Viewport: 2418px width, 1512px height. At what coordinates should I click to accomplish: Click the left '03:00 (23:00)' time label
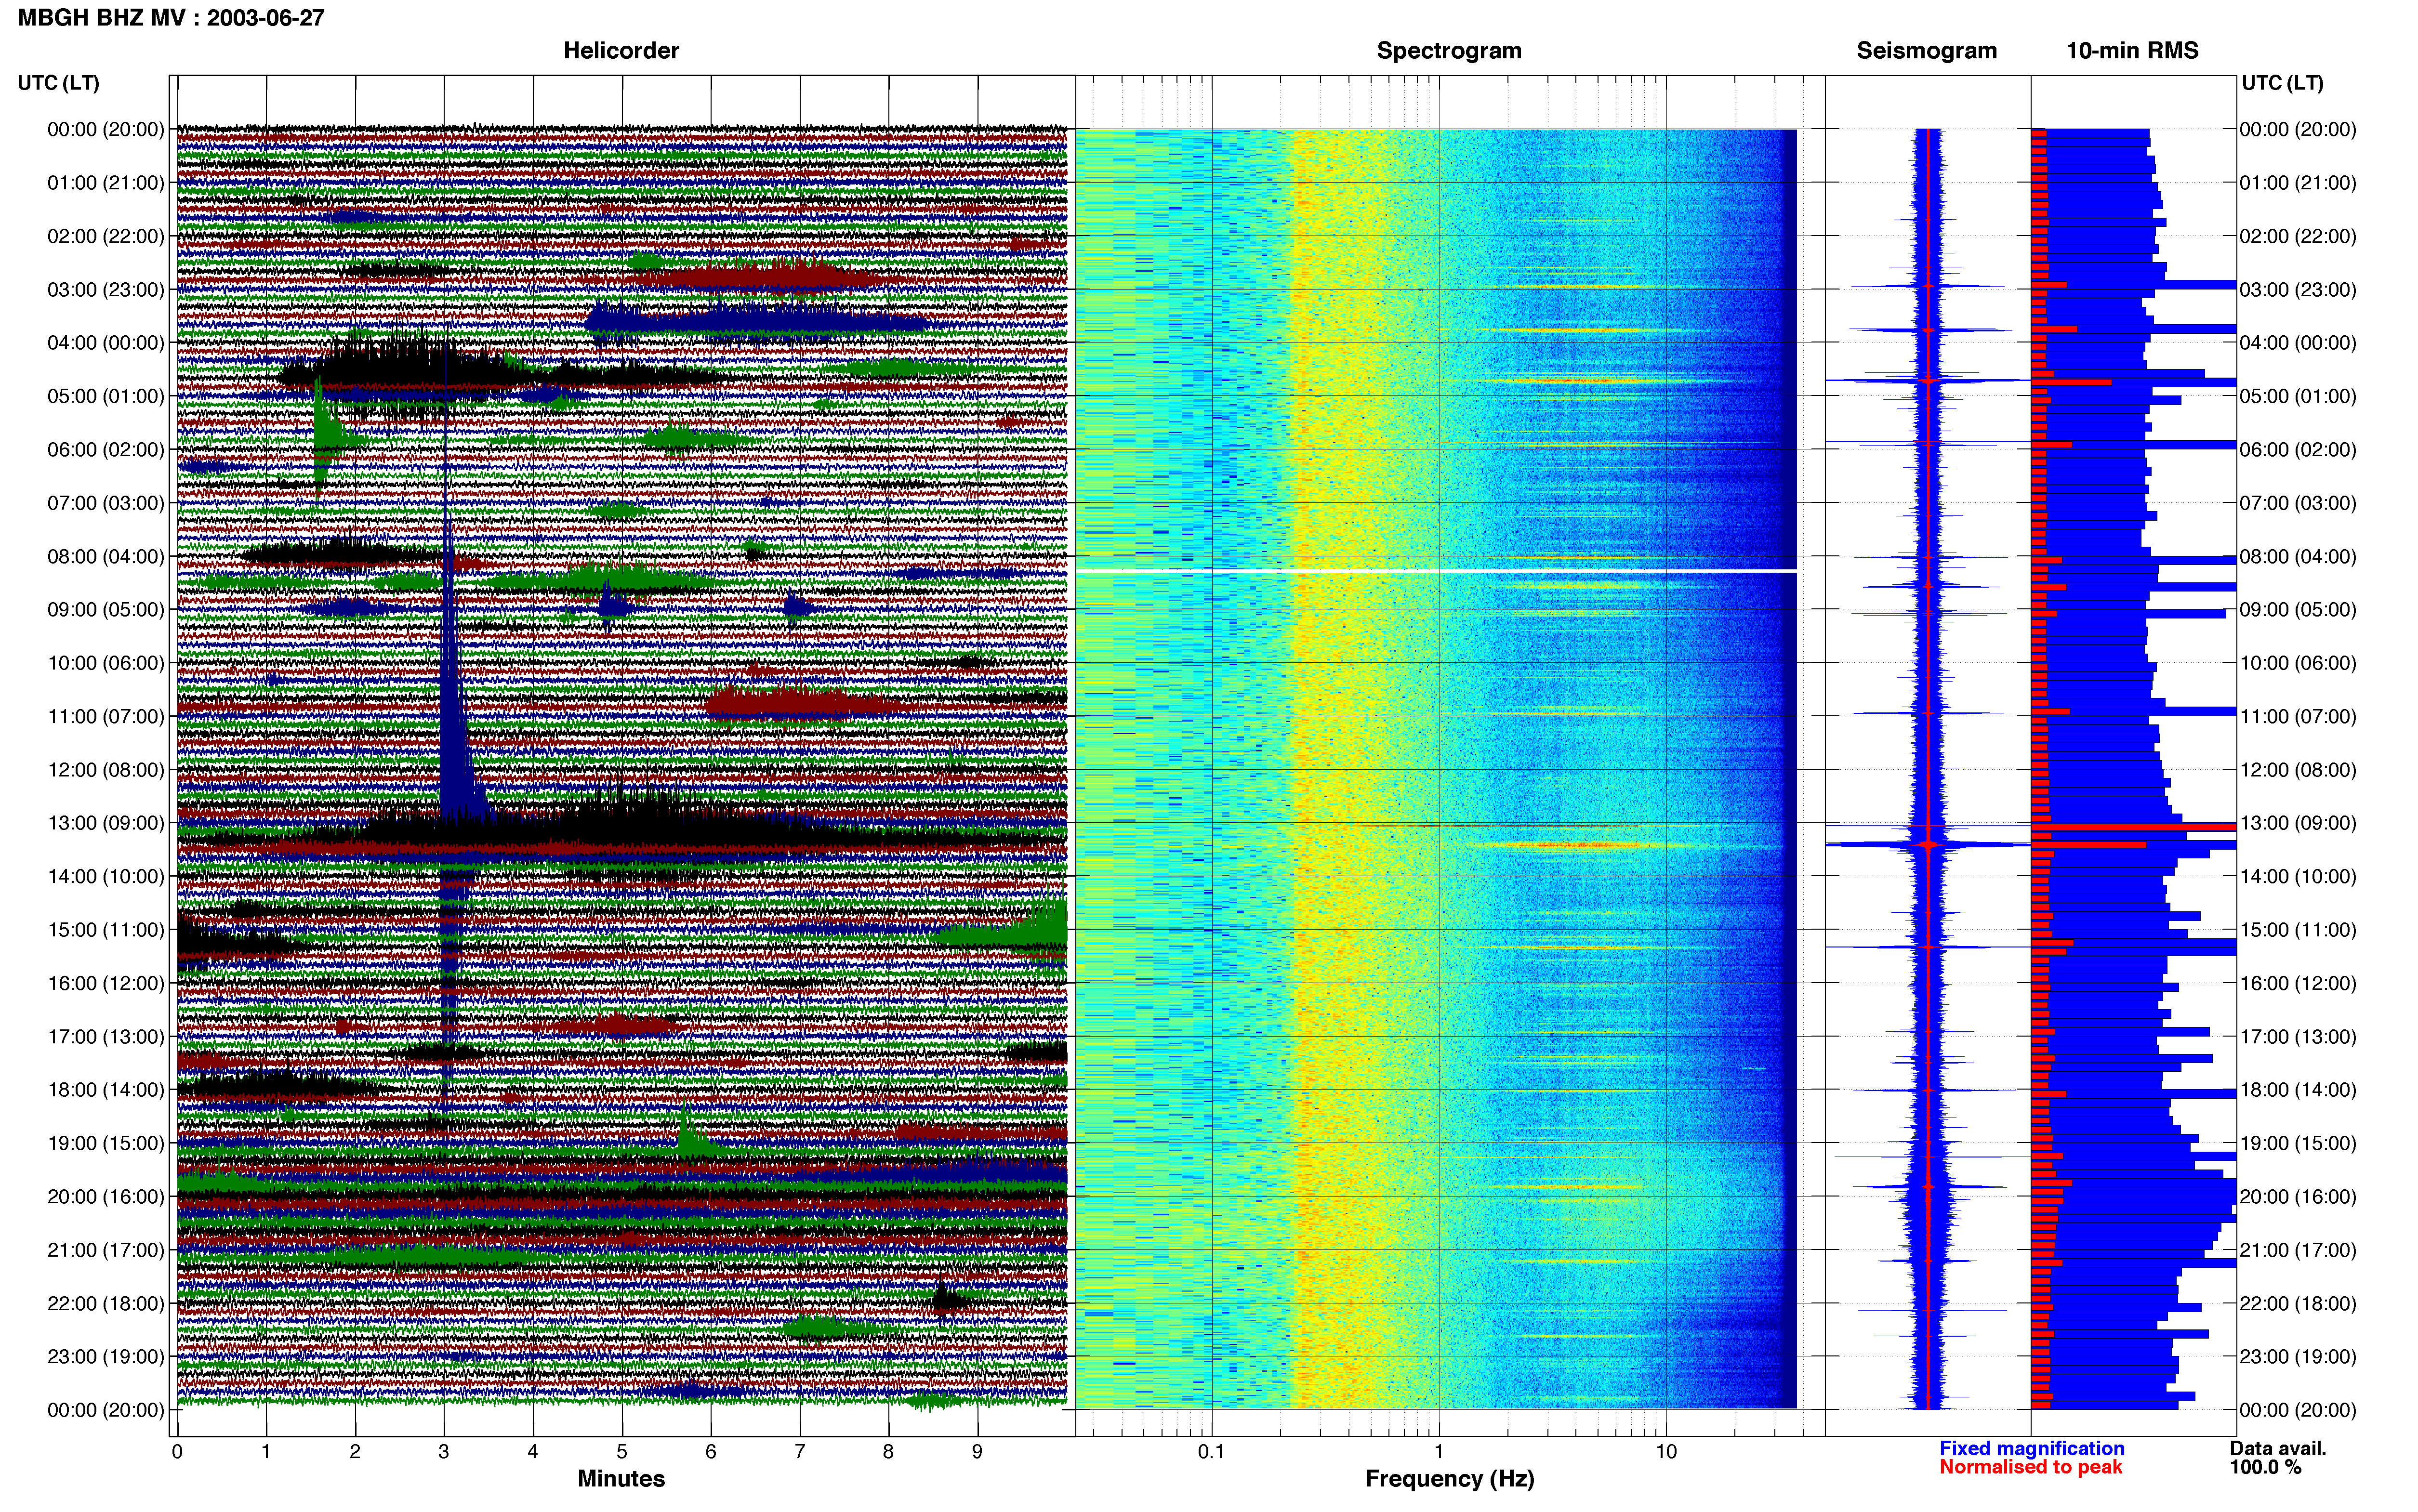(x=106, y=290)
